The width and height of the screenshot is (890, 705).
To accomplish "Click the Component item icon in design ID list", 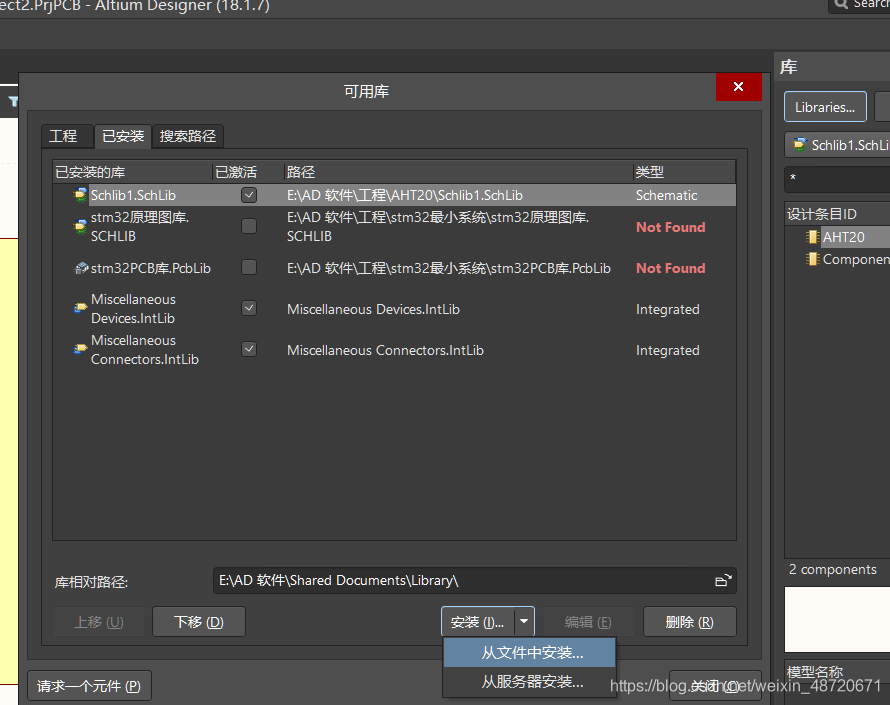I will (813, 259).
